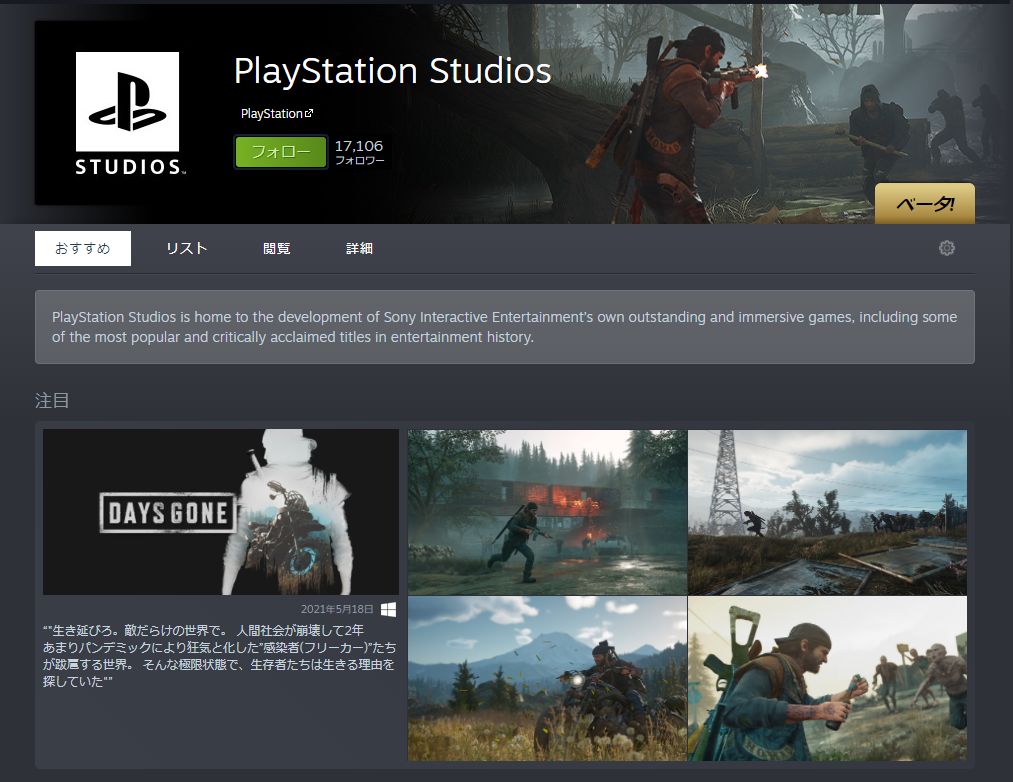1013x782 pixels.
Task: Click the ベータ! beta badge
Action: [924, 204]
